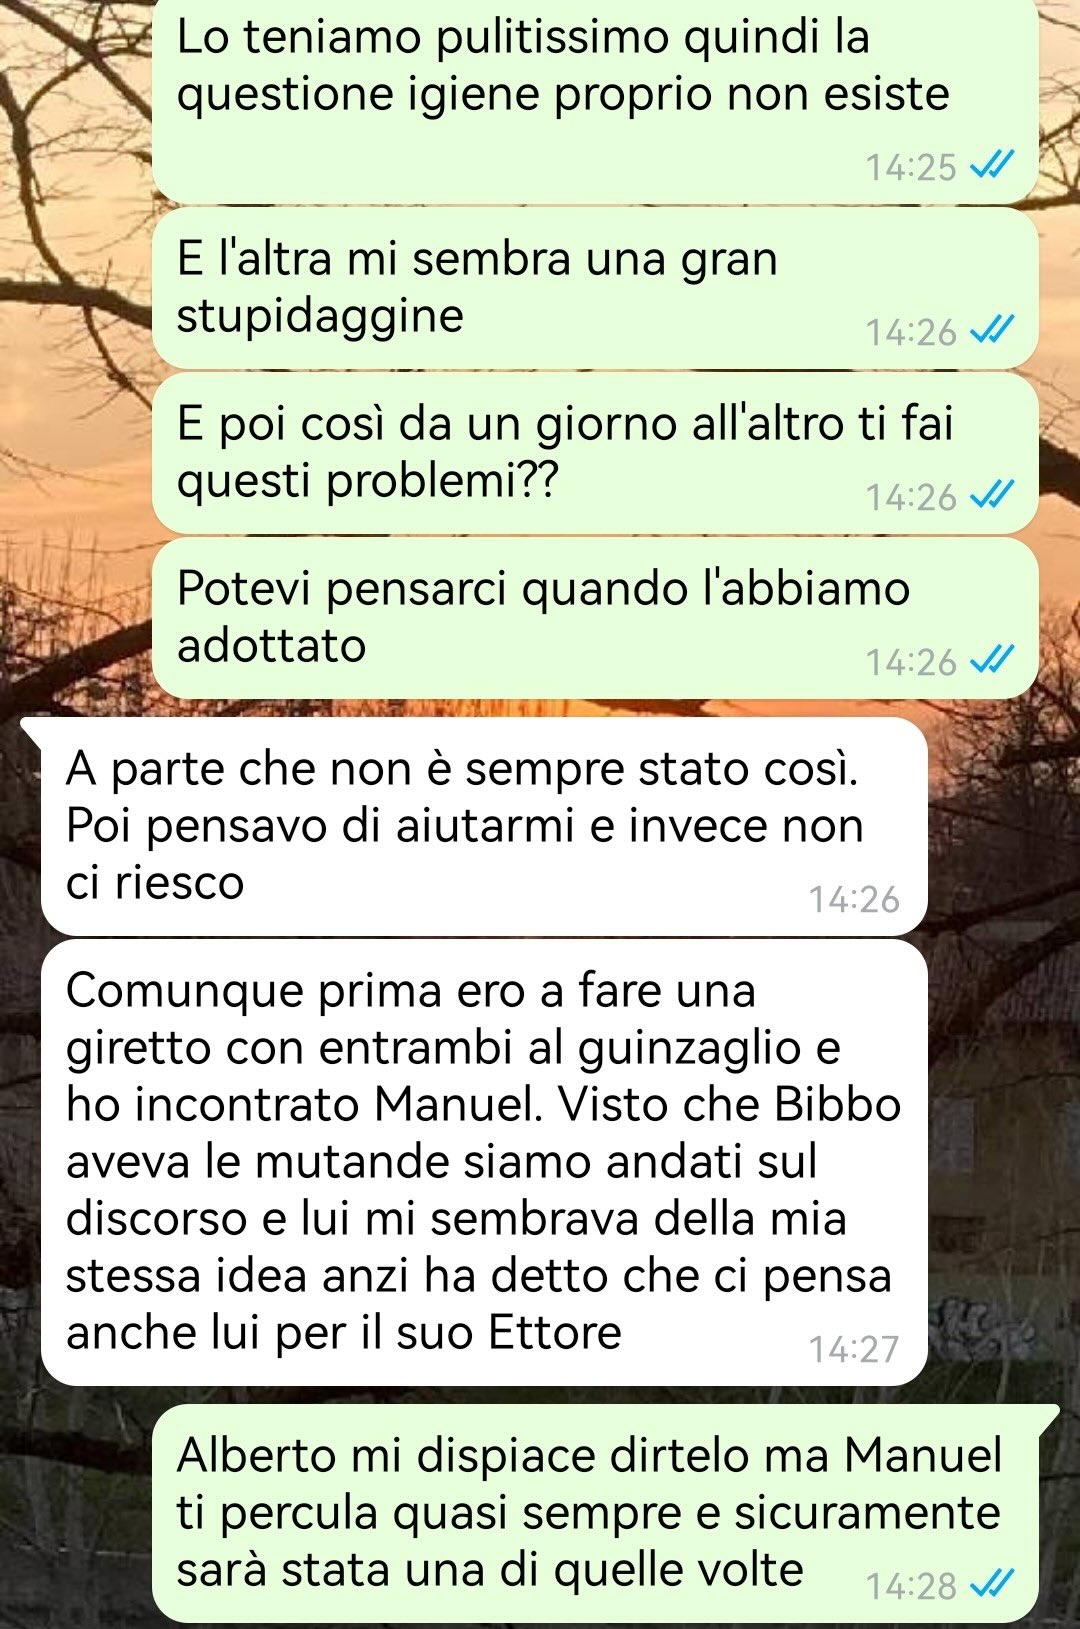The image size is (1080, 1629).
Task: Tap read-receipt double check at 14:25
Action: 993,165
